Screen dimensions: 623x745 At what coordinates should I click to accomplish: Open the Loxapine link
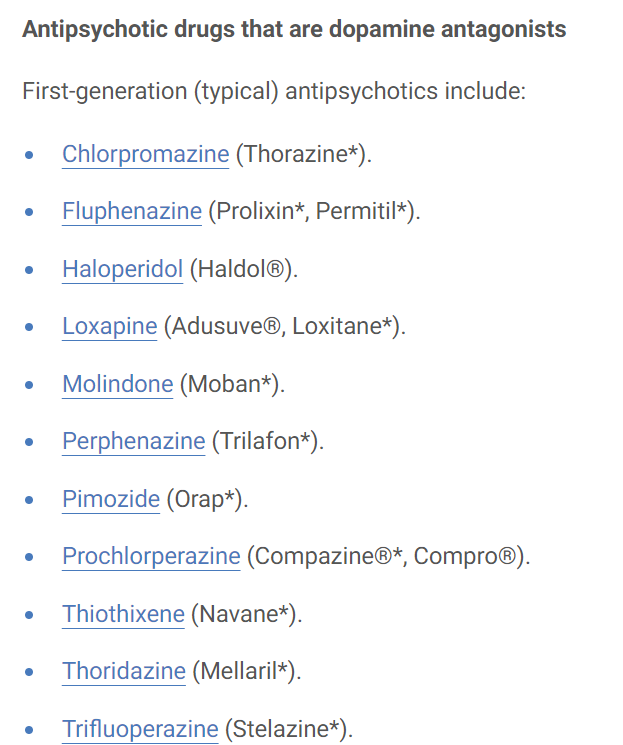point(109,327)
